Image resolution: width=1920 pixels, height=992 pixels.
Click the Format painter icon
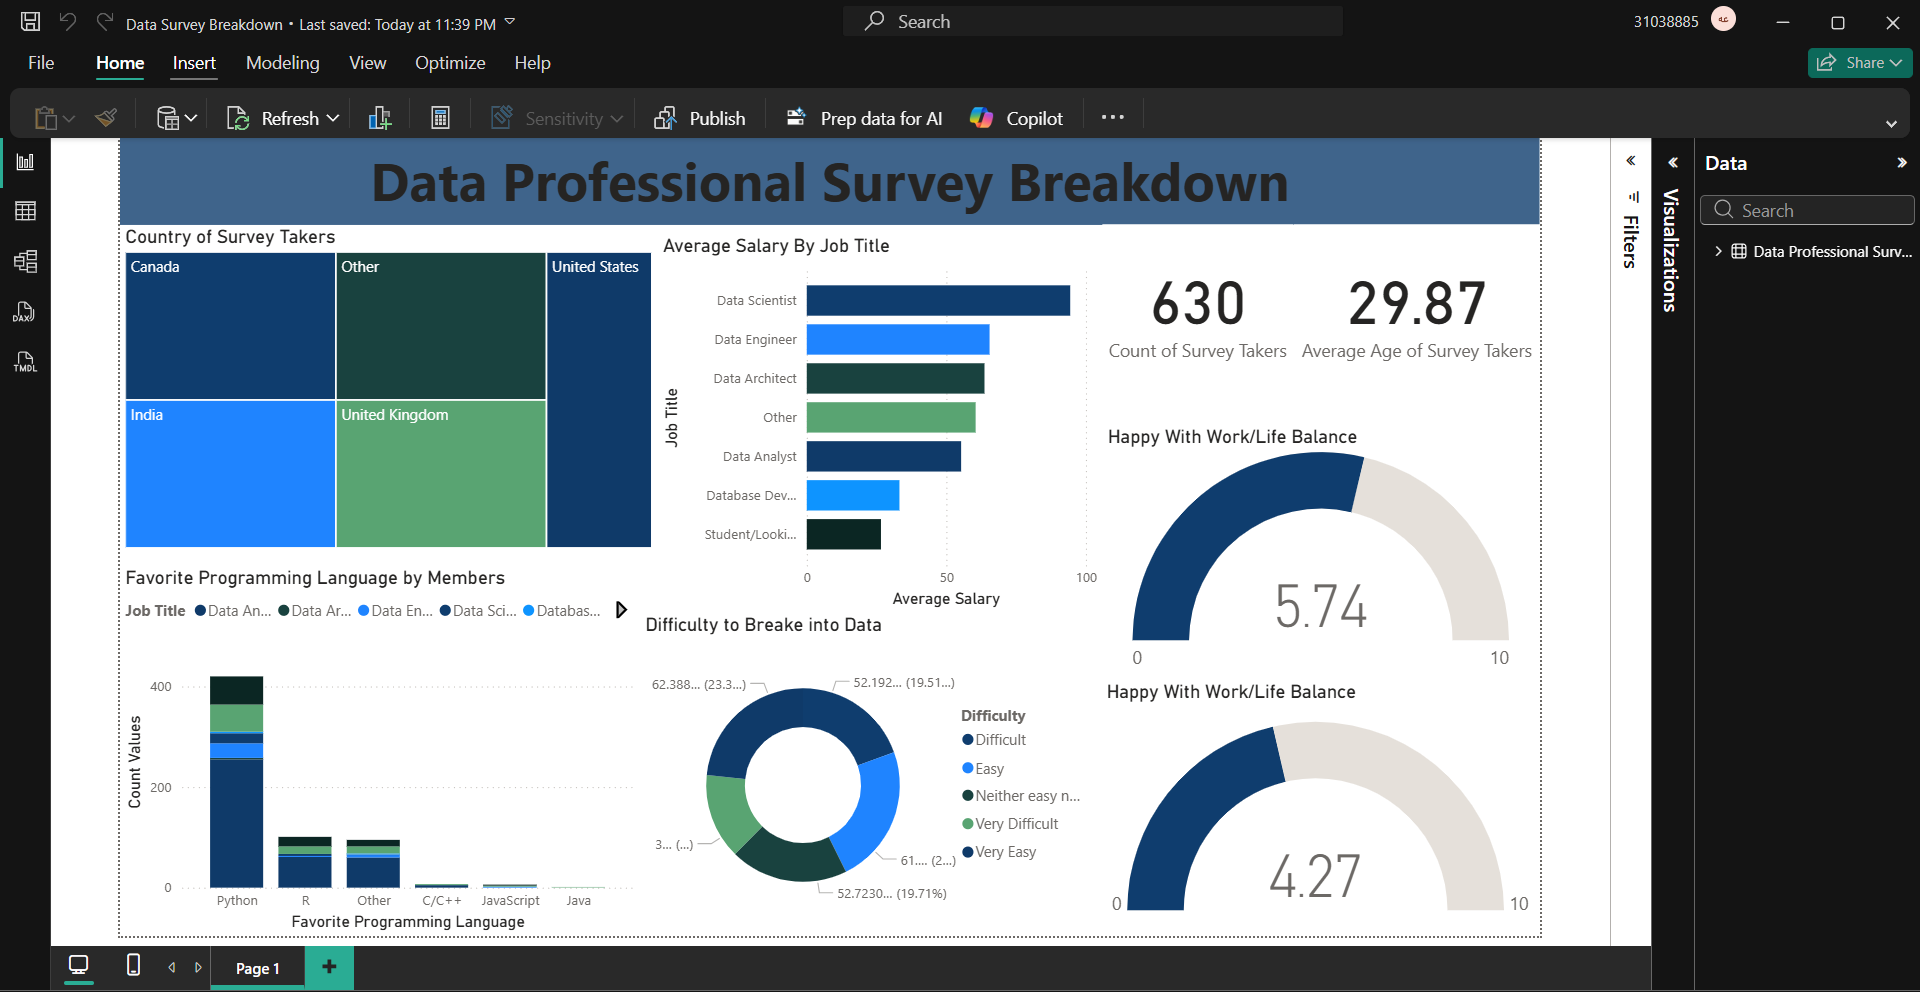(x=106, y=118)
